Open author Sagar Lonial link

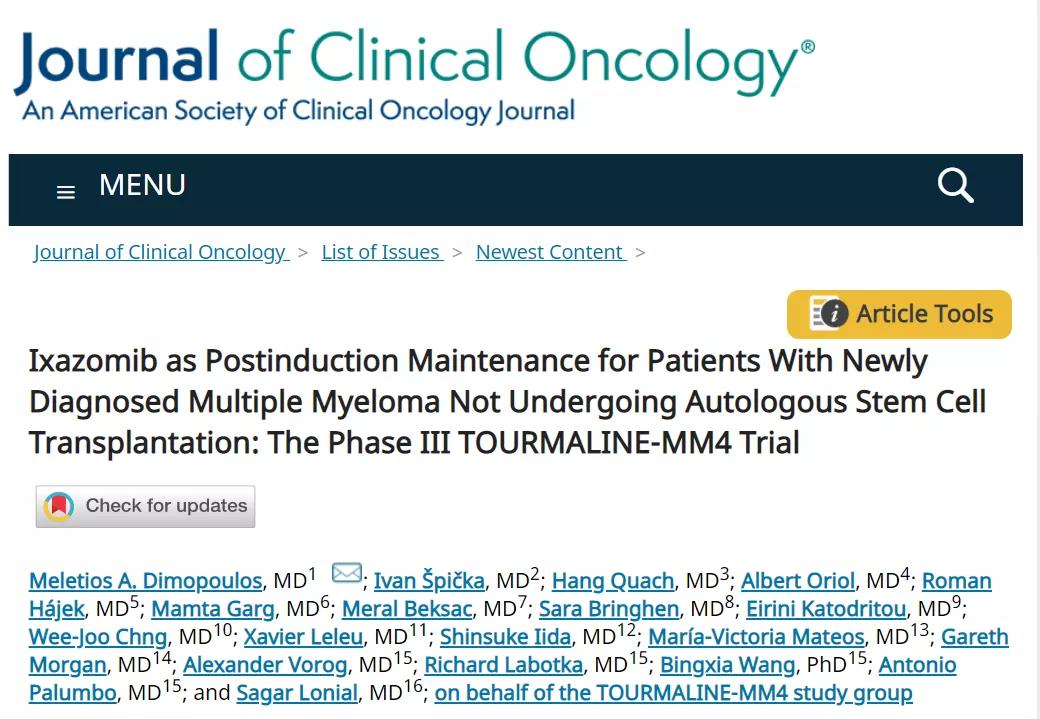[x=297, y=692]
